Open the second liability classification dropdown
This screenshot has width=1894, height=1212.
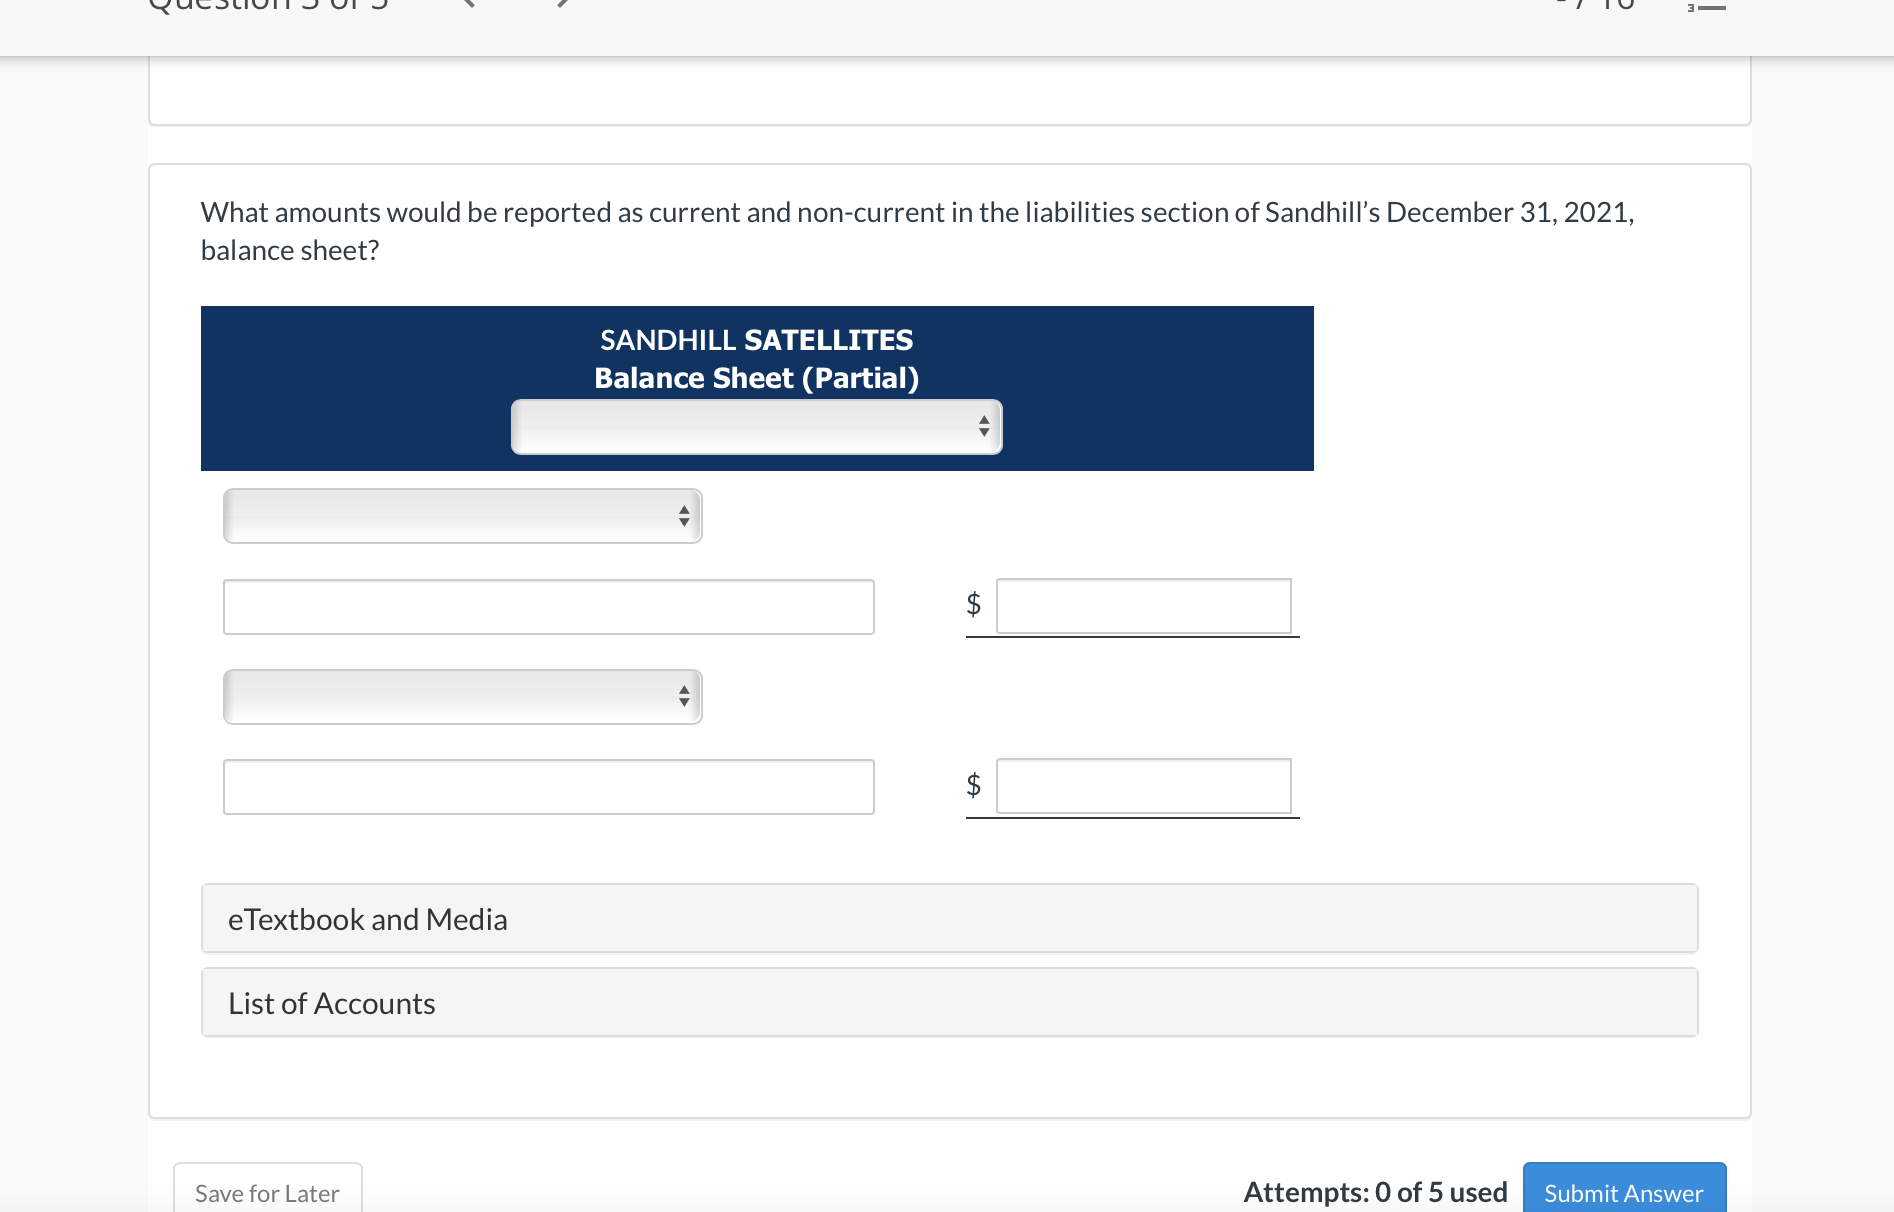click(x=462, y=696)
